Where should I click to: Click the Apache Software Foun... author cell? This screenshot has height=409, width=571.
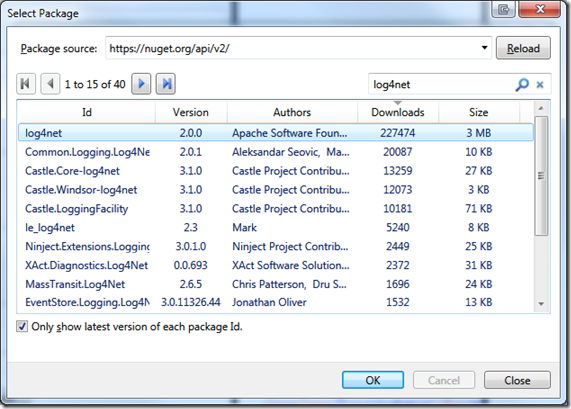[290, 133]
